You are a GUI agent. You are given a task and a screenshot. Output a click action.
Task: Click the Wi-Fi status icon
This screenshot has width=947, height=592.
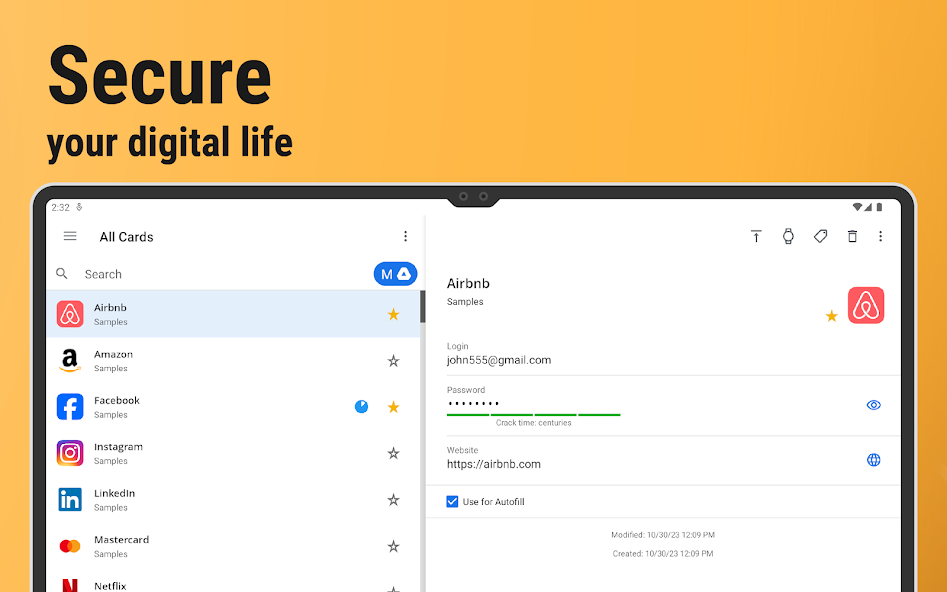point(857,207)
